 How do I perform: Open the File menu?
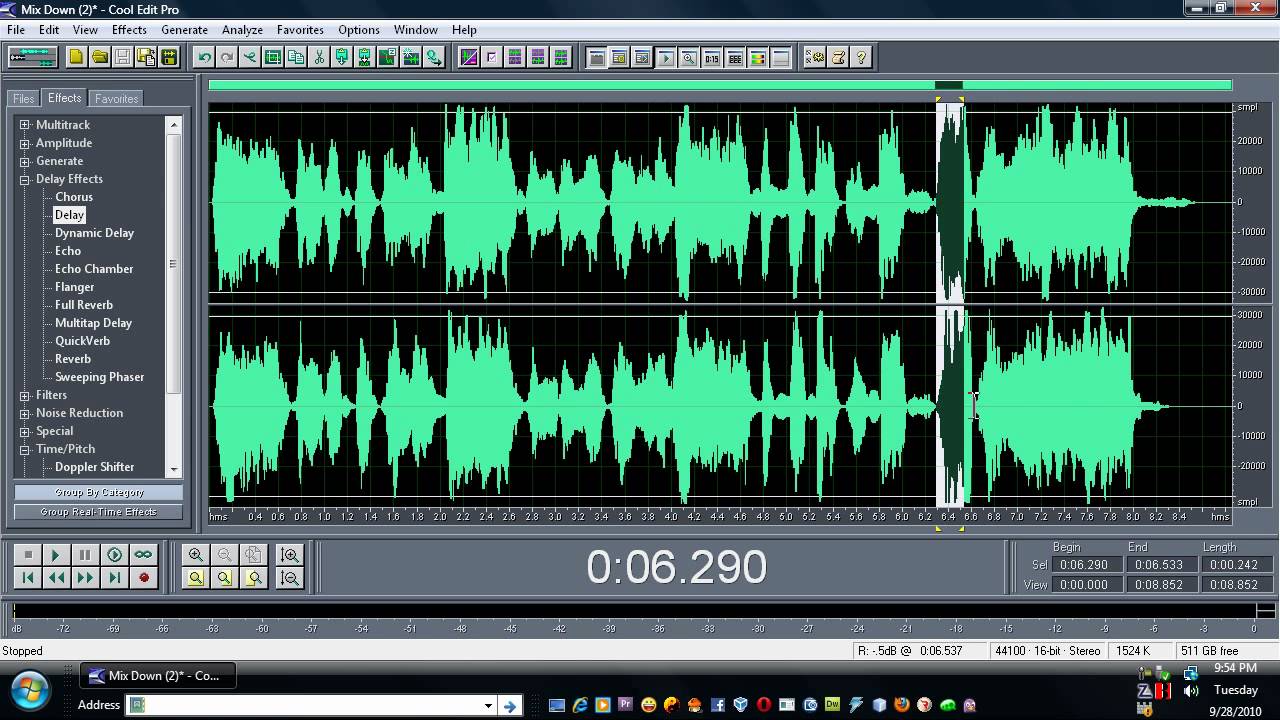(x=16, y=30)
